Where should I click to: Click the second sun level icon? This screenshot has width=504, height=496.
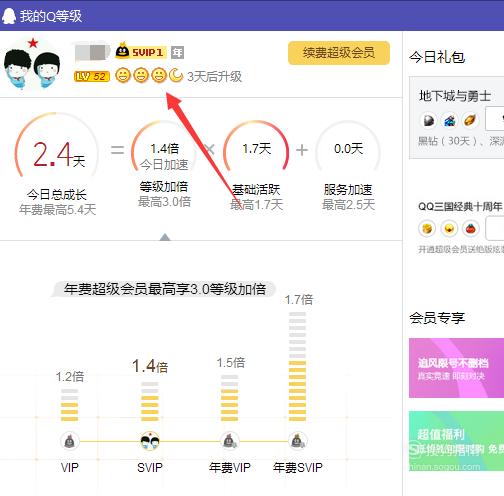(141, 75)
